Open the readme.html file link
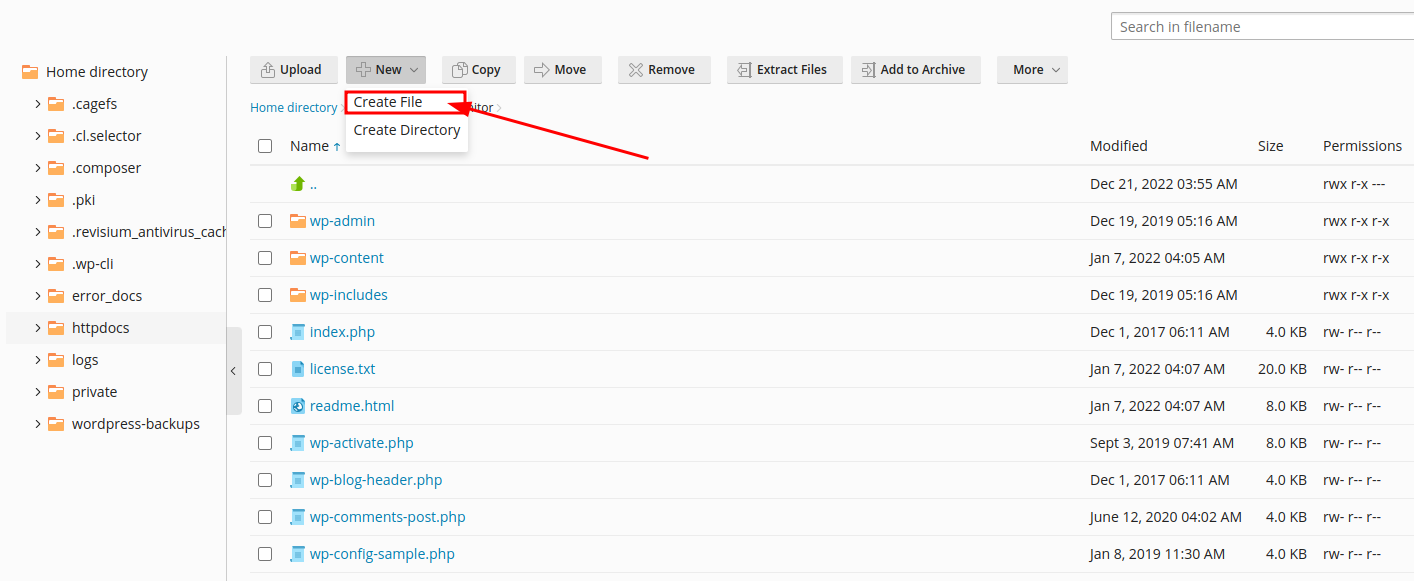Image resolution: width=1414 pixels, height=581 pixels. (352, 406)
